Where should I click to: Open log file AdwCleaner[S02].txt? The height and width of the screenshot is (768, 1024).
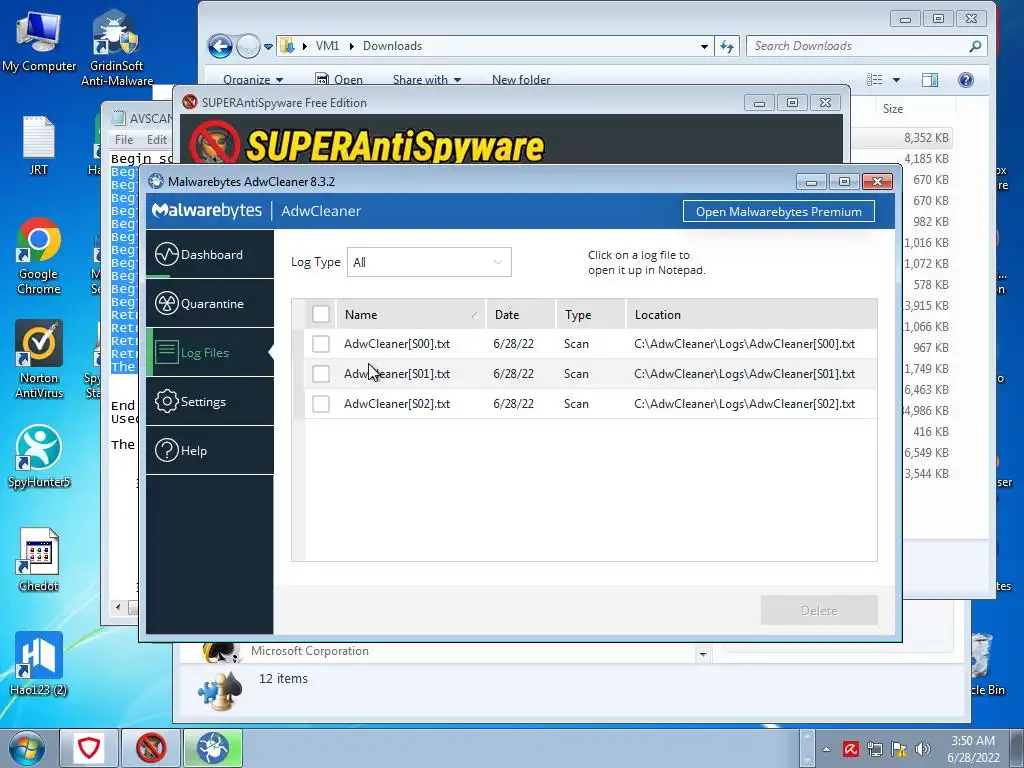pos(396,404)
